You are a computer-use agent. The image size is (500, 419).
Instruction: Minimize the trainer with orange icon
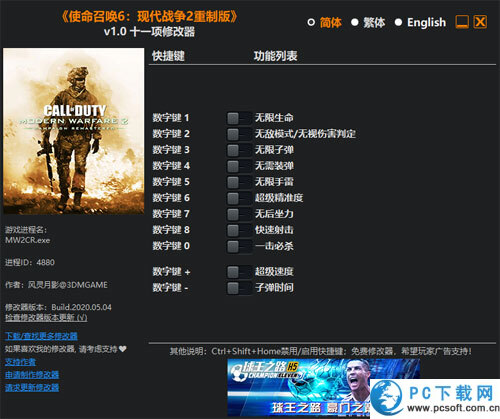(462, 22)
